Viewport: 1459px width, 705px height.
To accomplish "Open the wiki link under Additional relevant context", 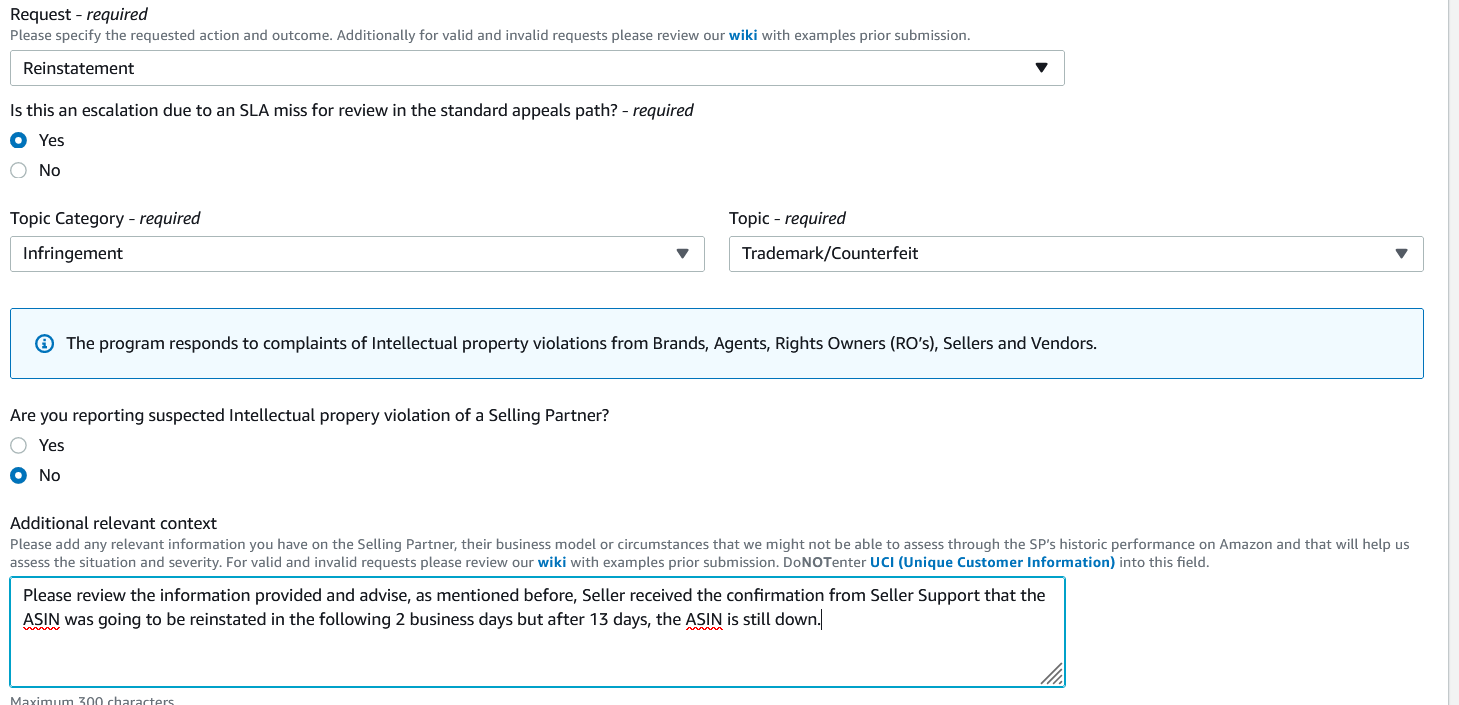I will coord(552,562).
